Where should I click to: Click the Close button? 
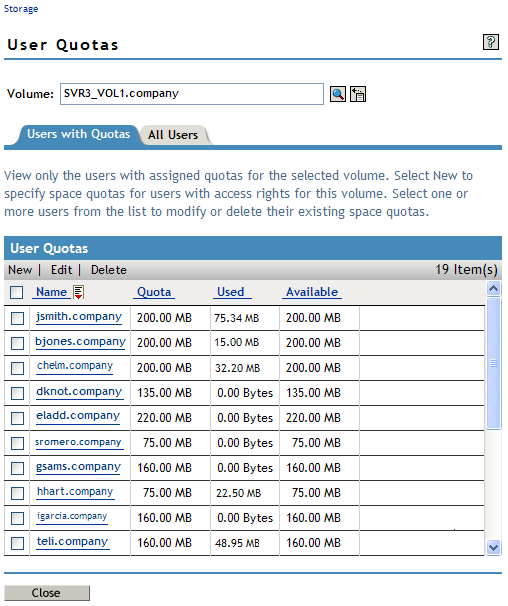[x=47, y=593]
